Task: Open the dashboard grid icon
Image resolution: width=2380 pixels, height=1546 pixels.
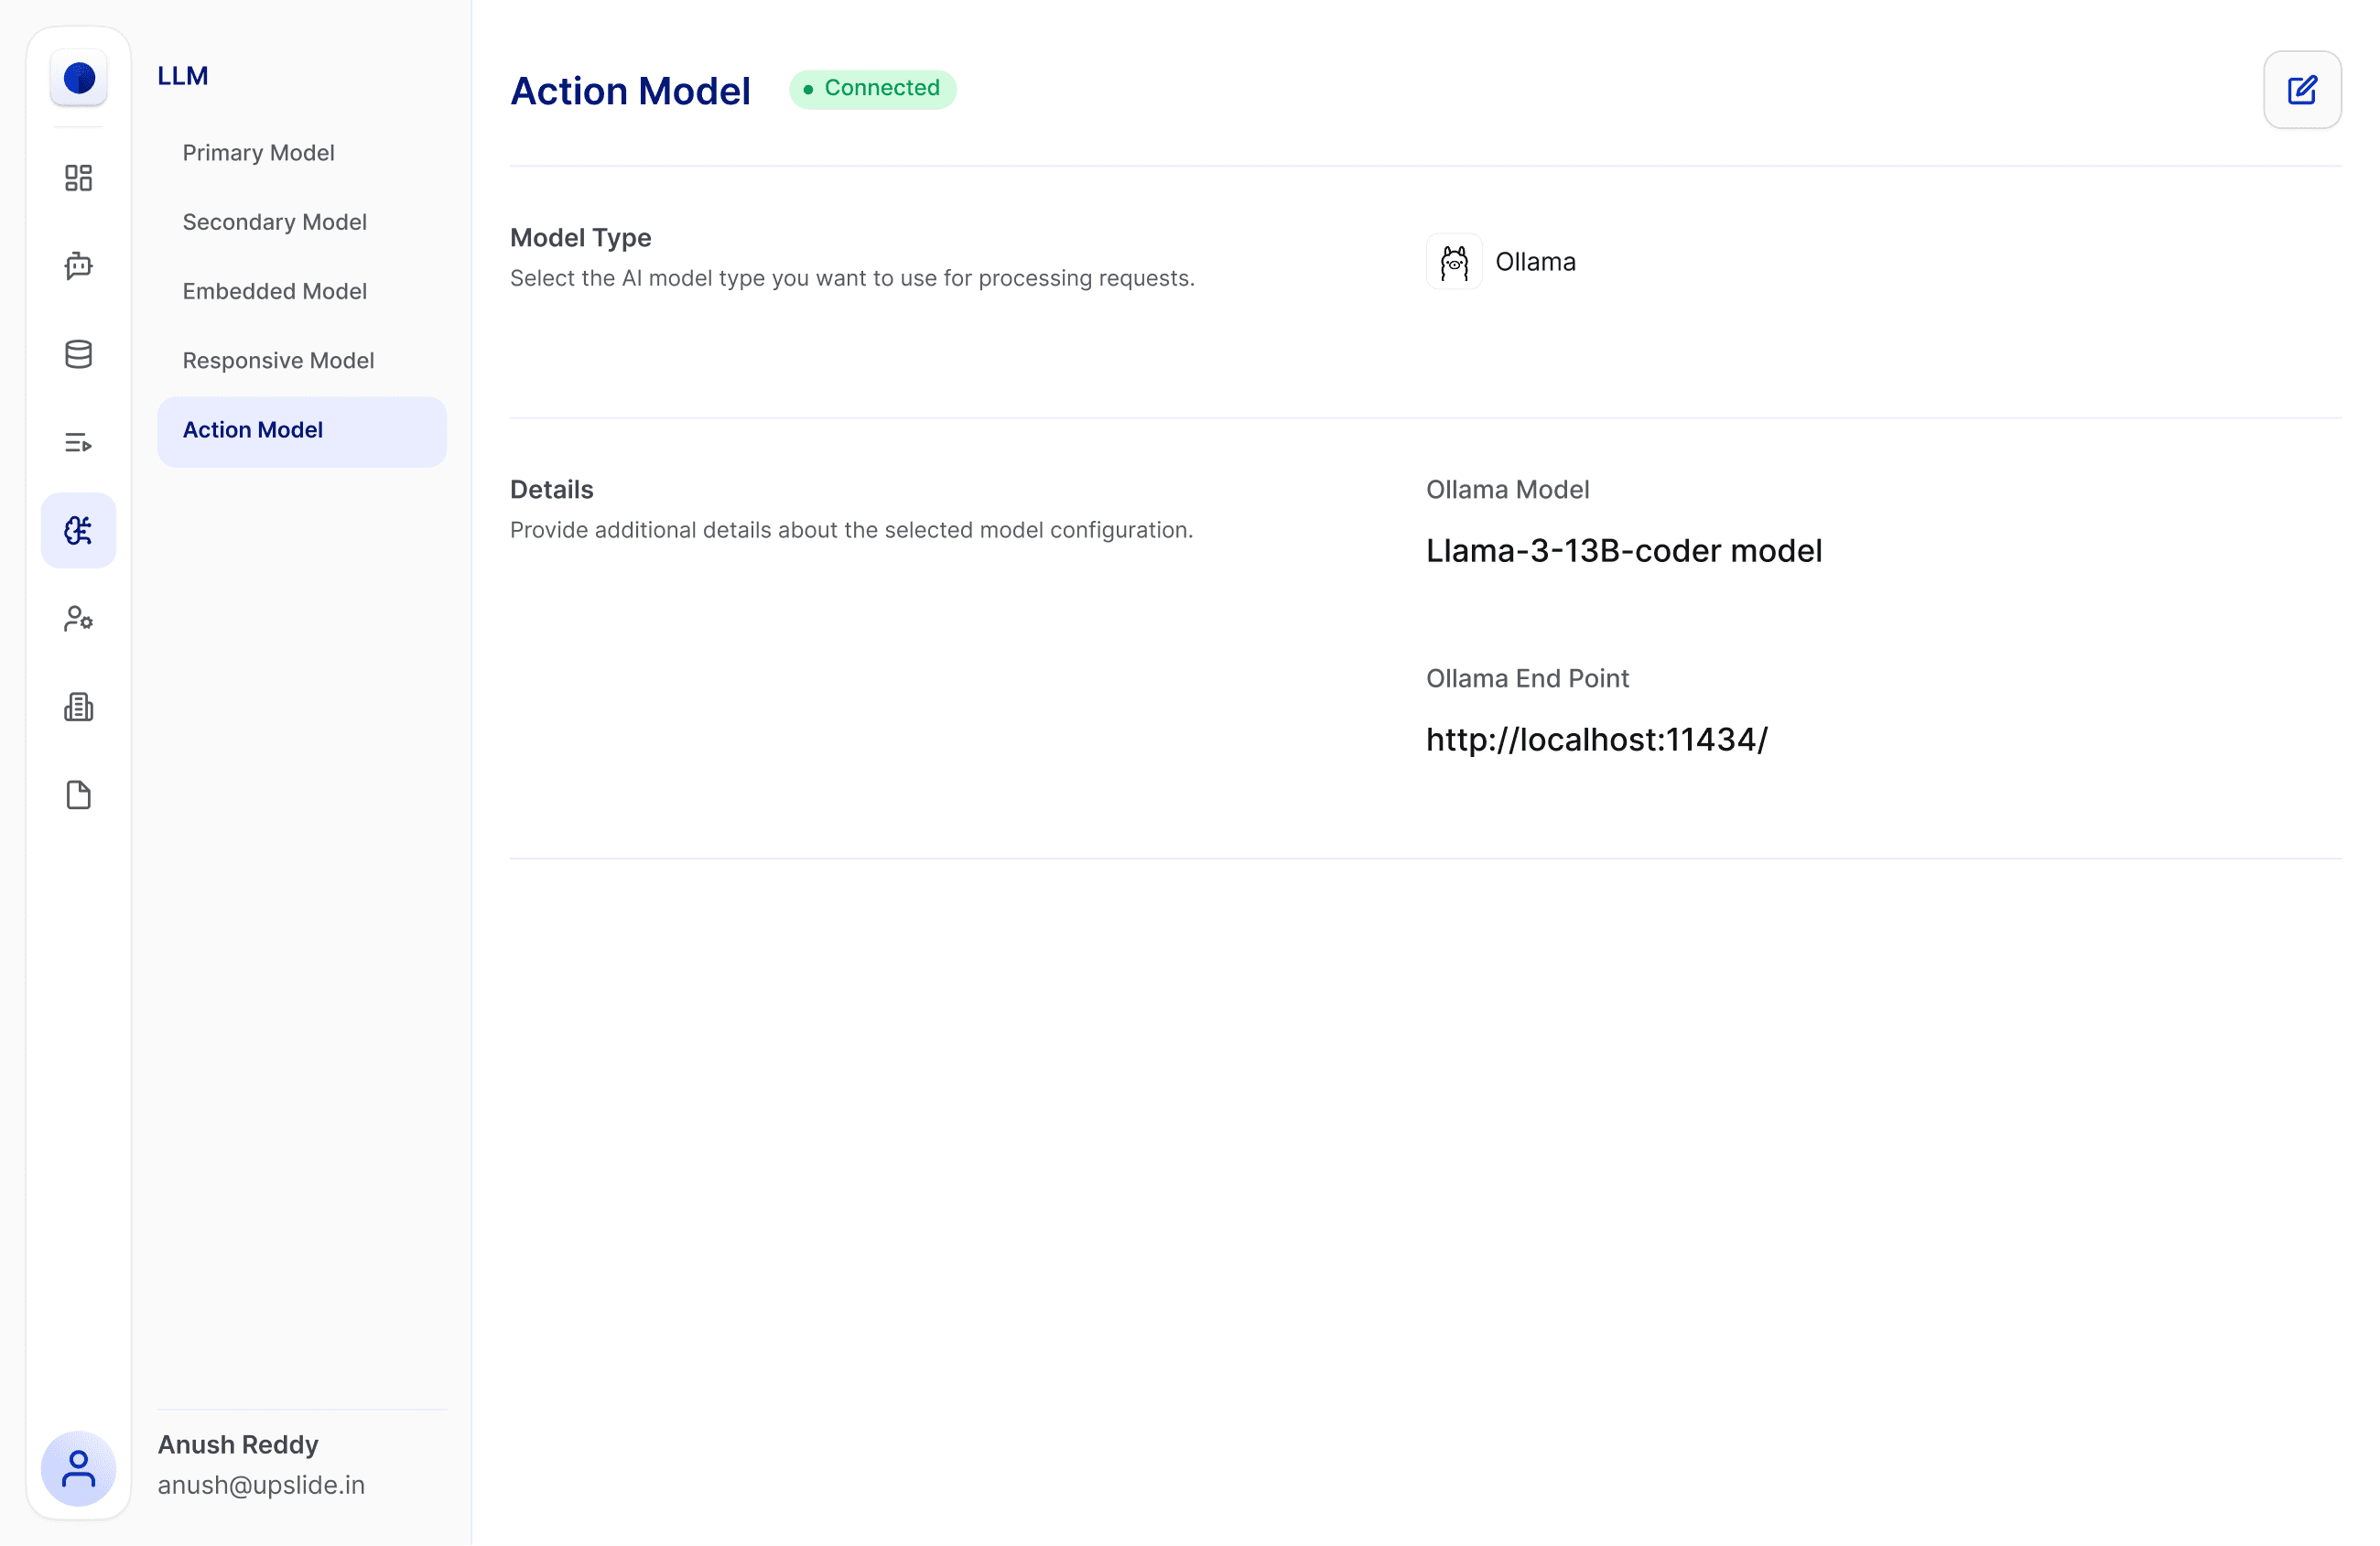Action: click(x=79, y=178)
